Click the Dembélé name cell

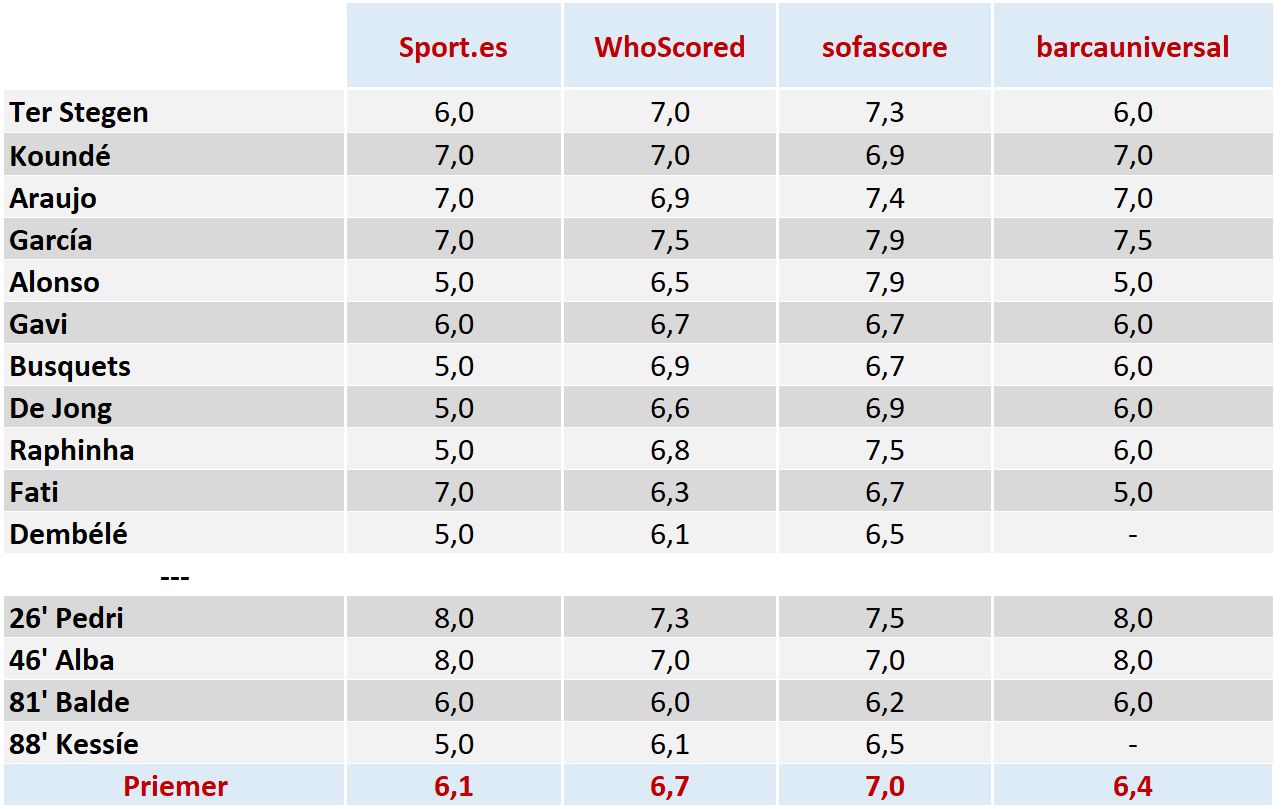click(69, 534)
